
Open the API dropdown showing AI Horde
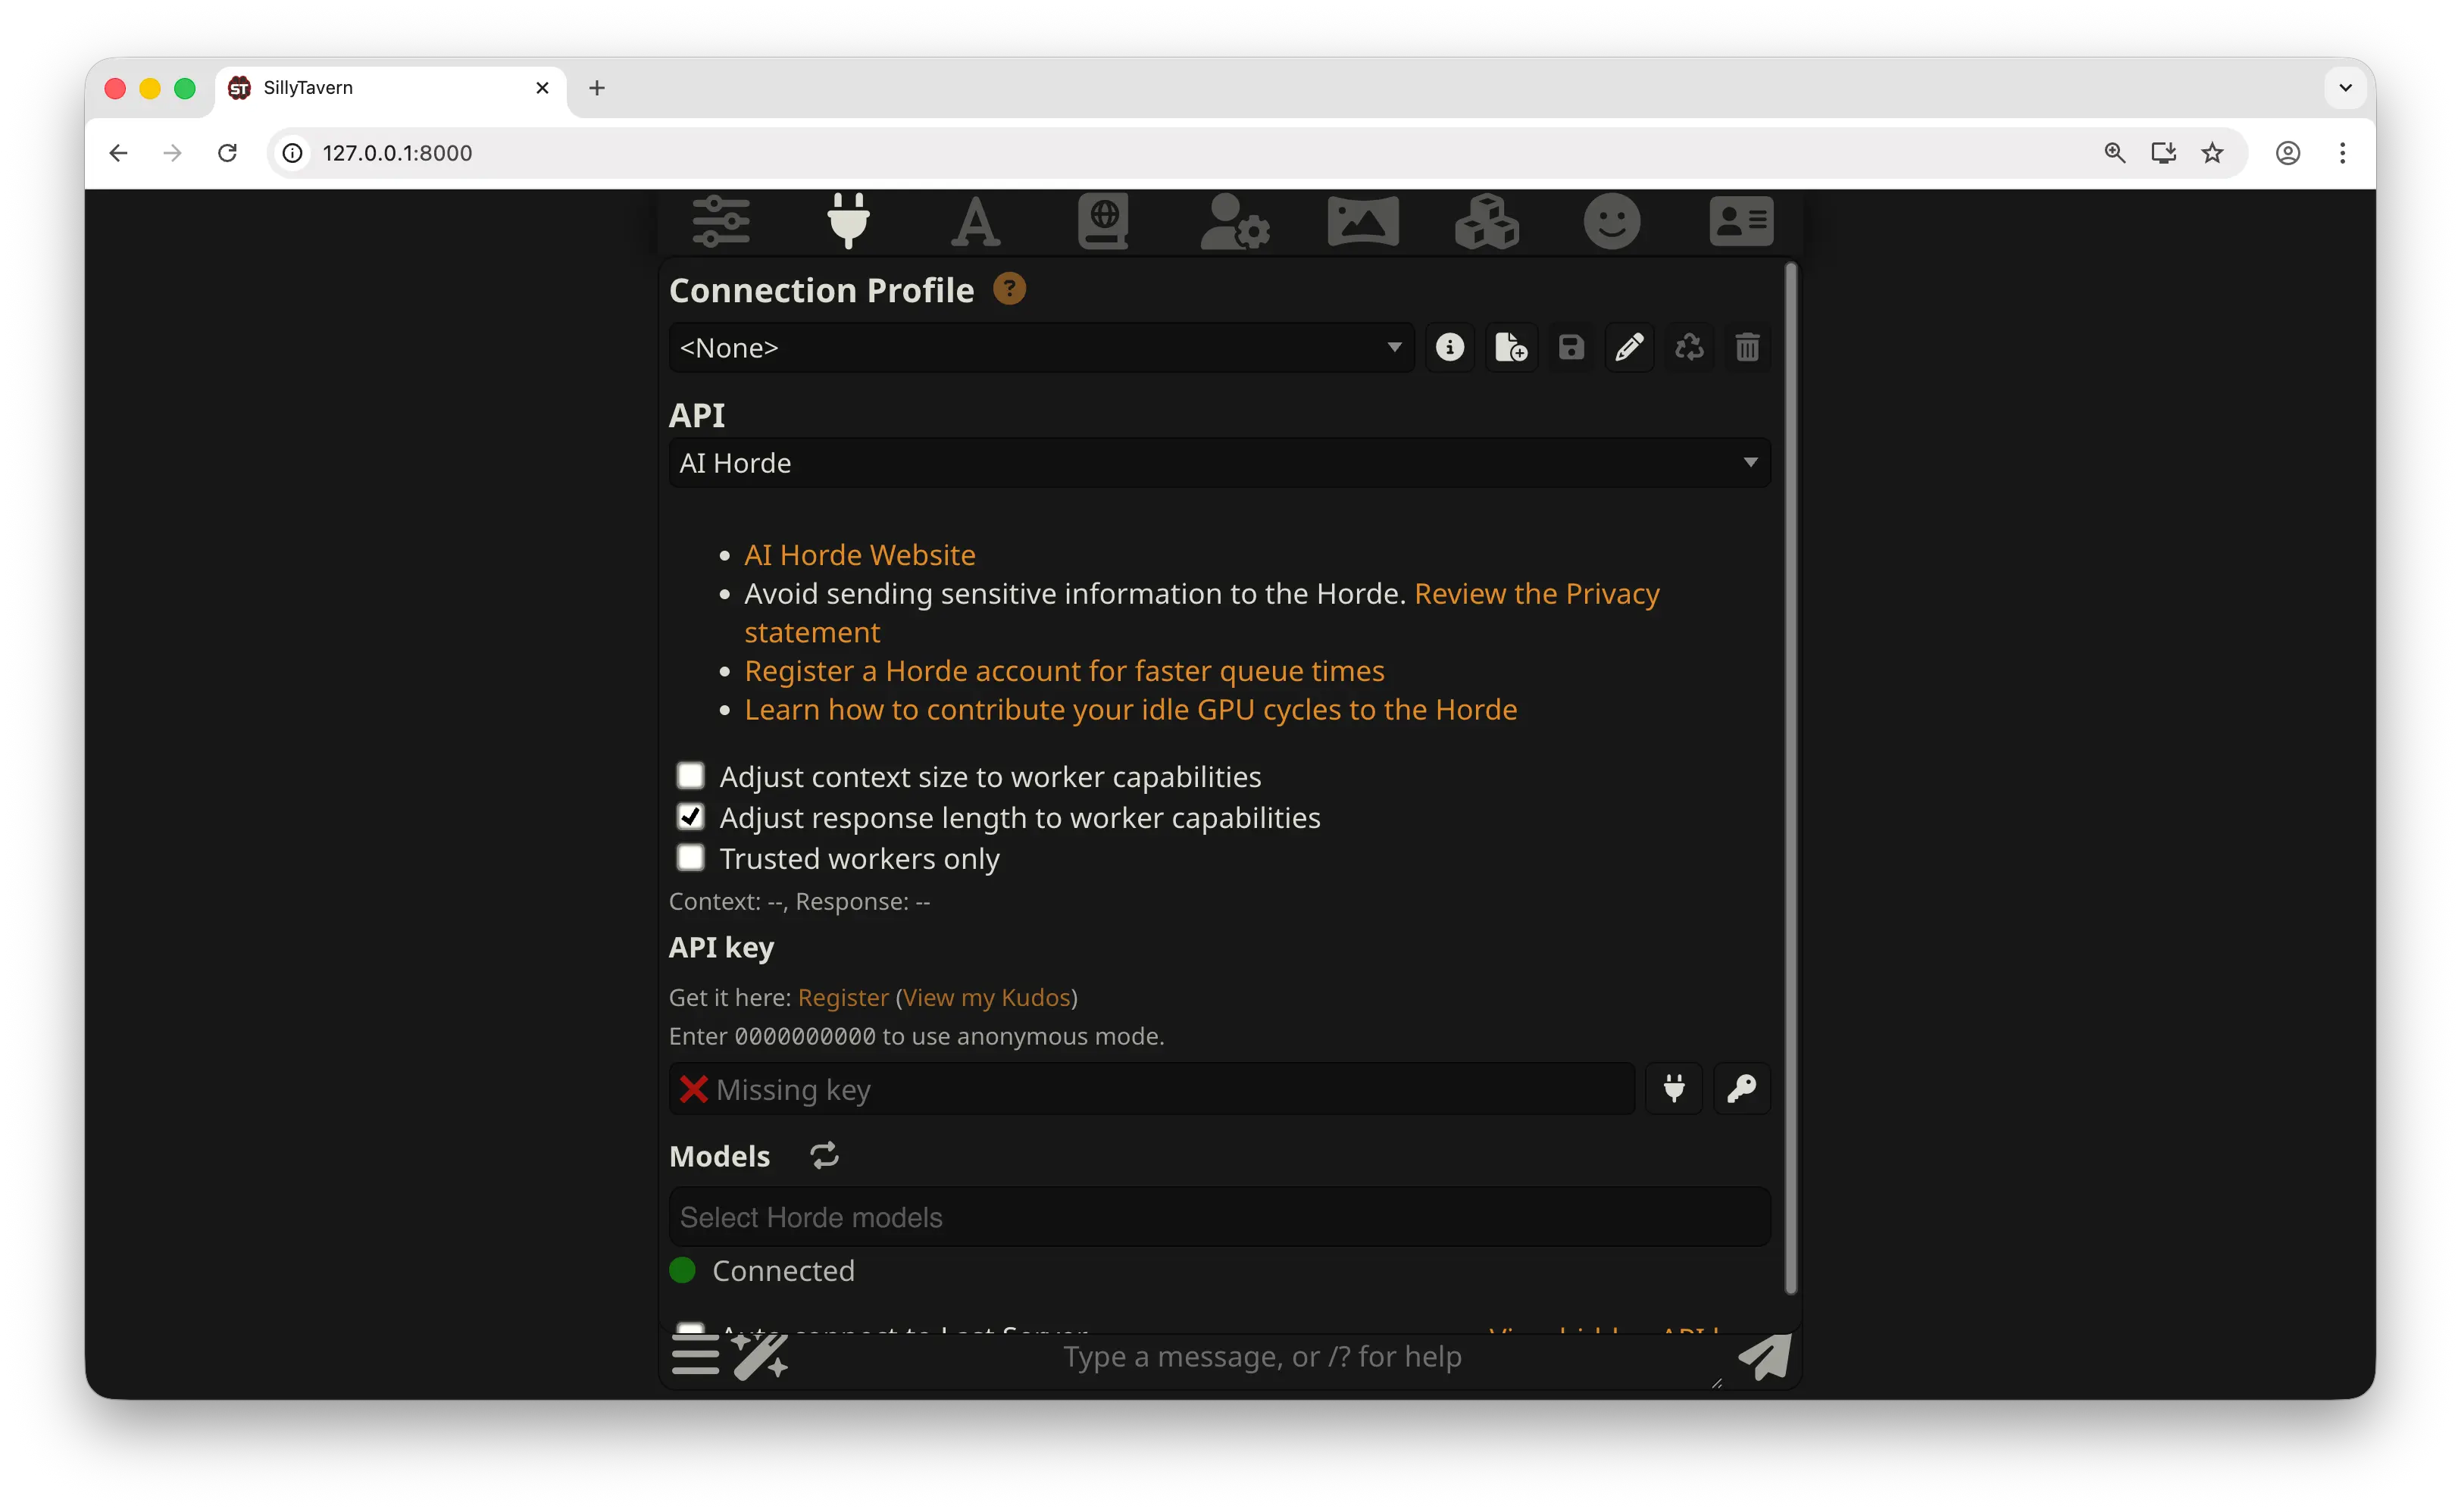coord(1219,463)
